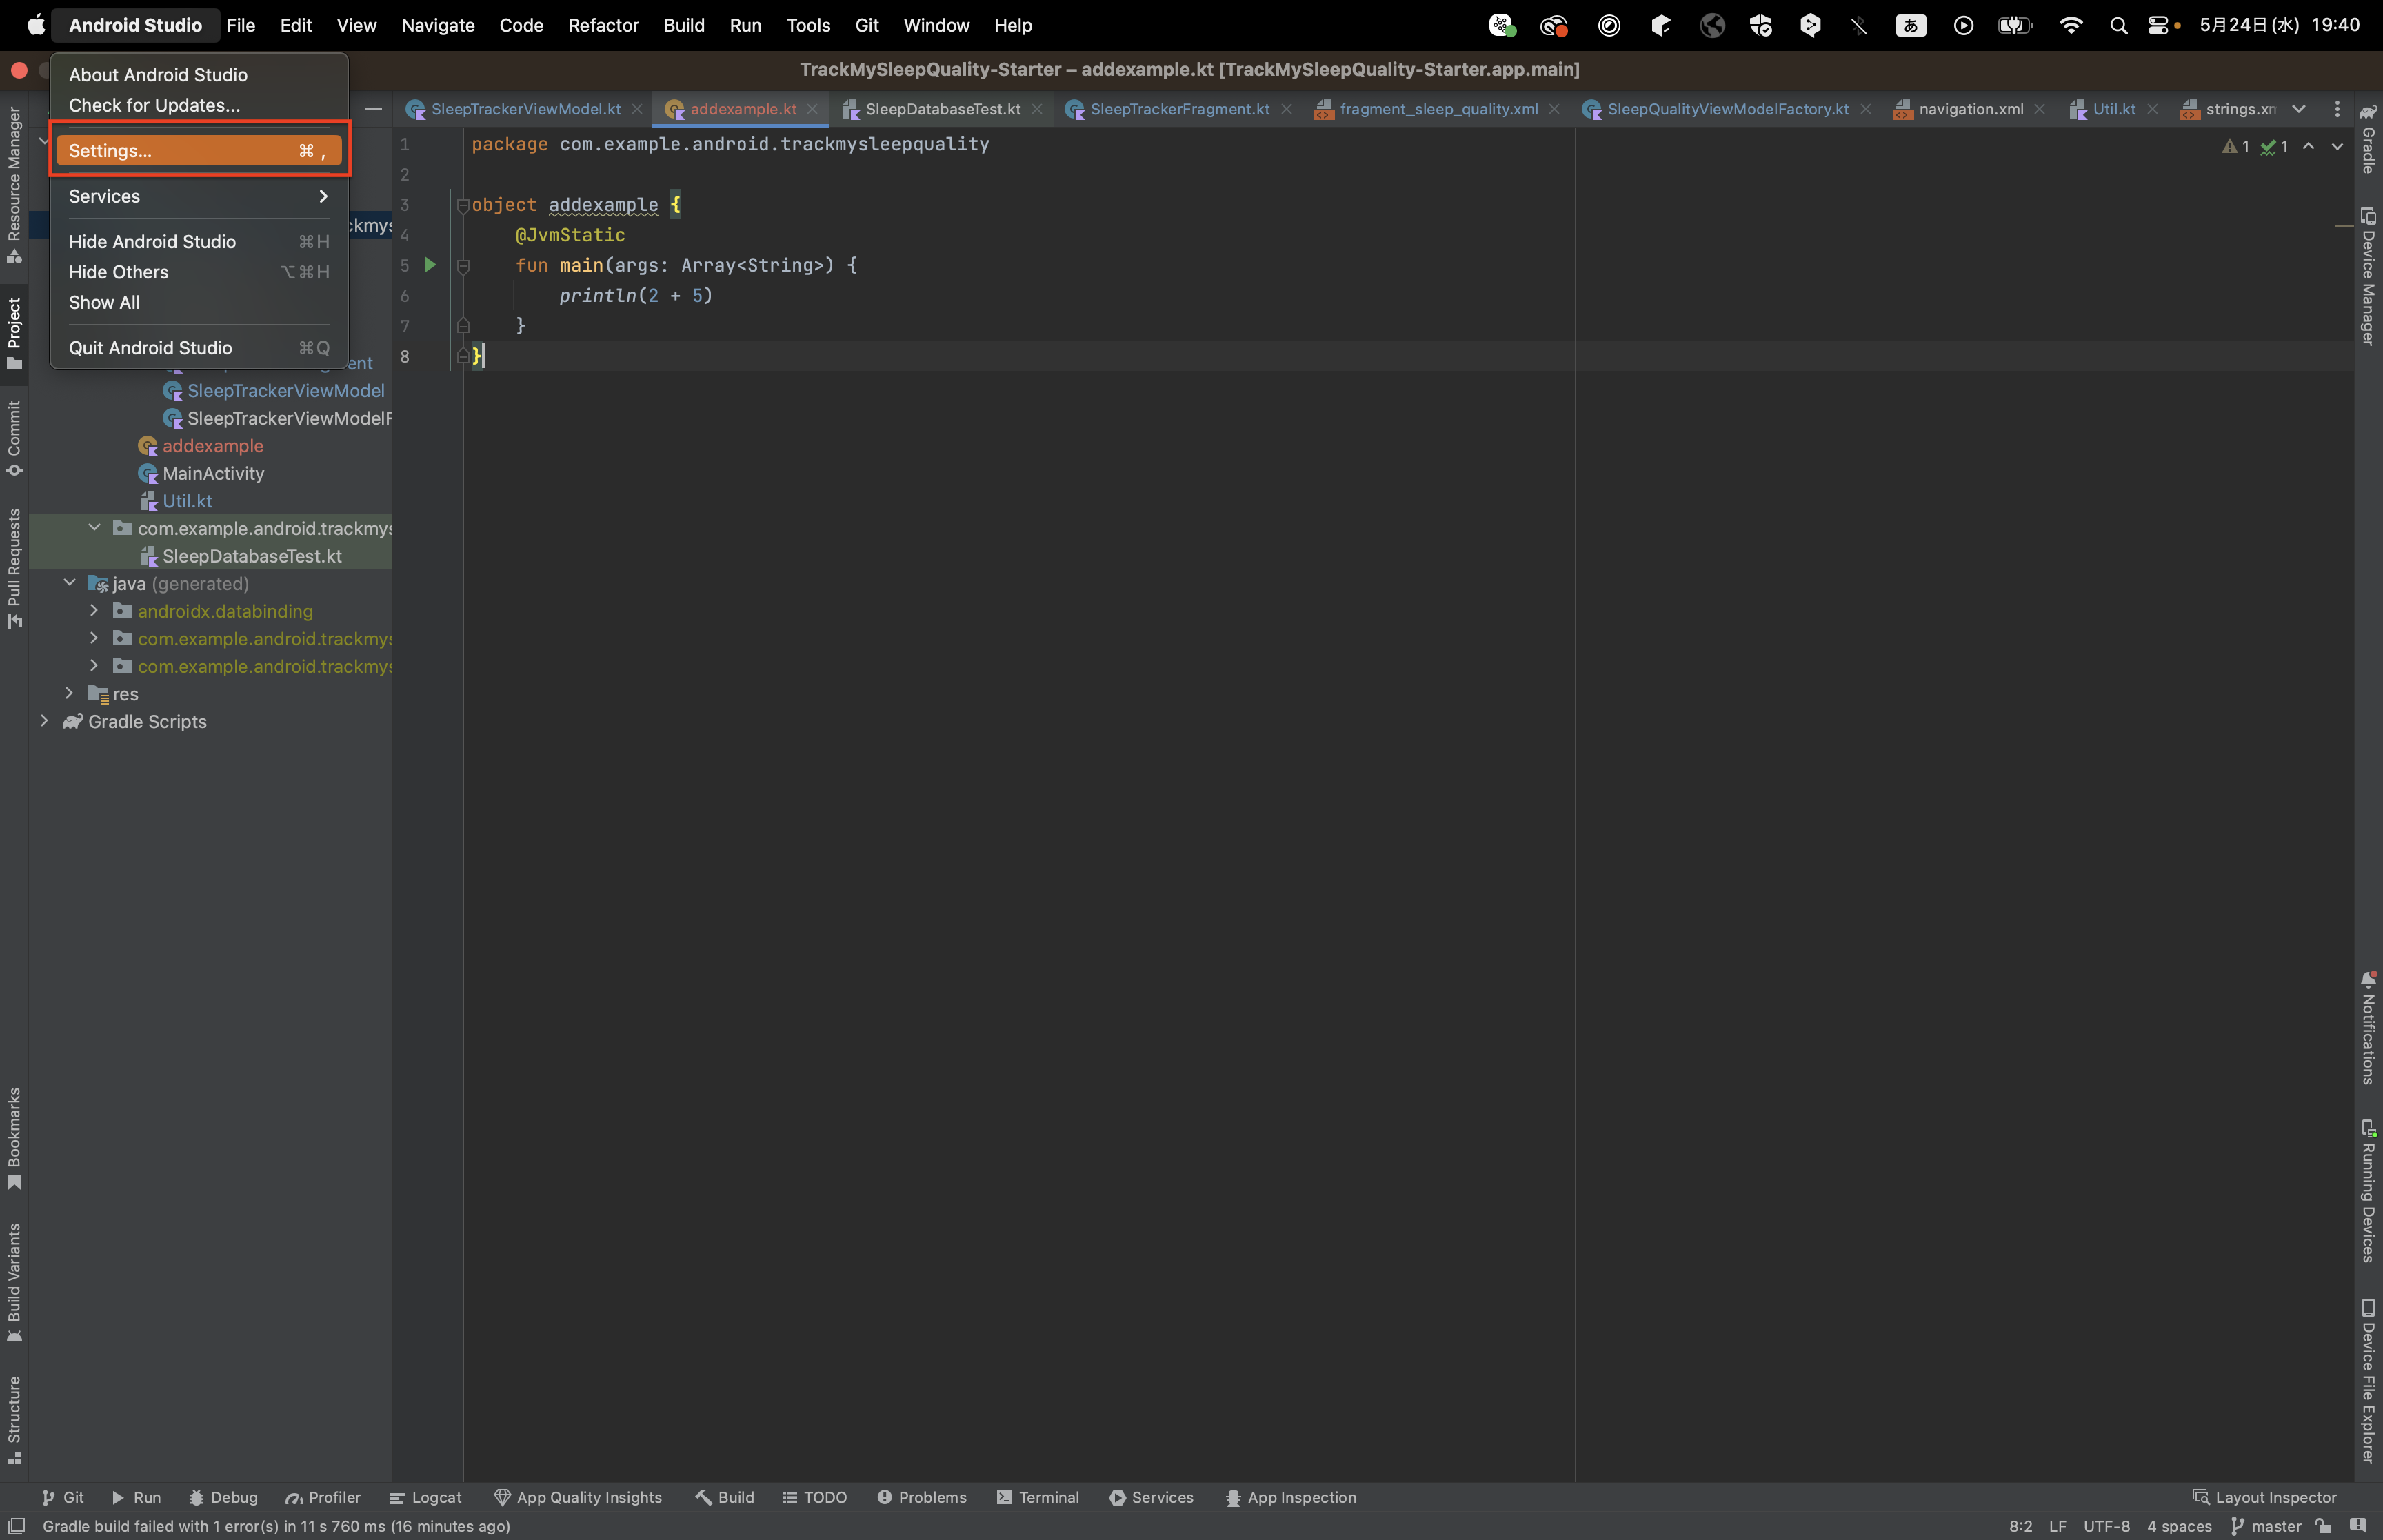Screen dimensions: 2383x1540
Task: Show hidden editor tabs dropdown
Action: pos(2299,109)
